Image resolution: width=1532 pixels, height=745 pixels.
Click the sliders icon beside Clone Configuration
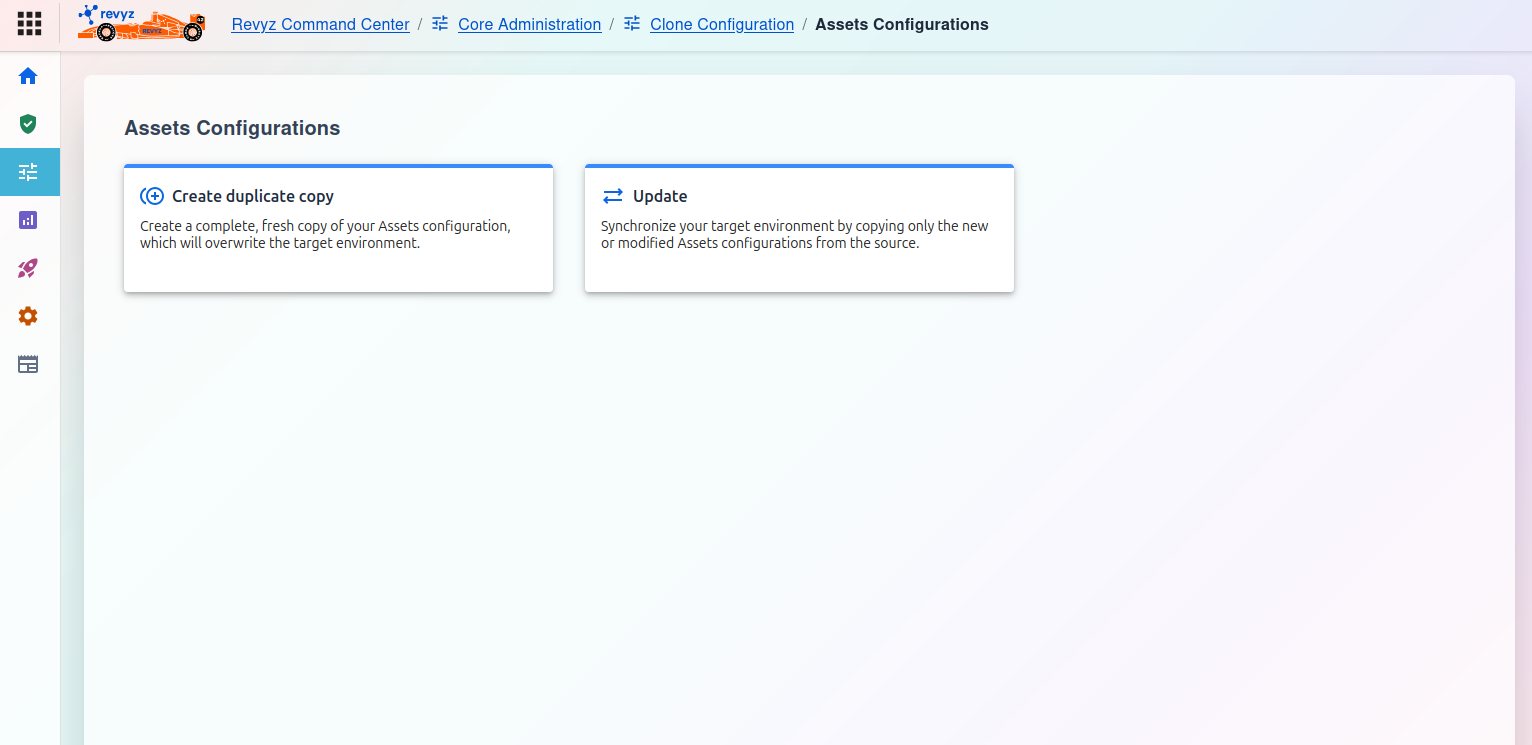632,24
